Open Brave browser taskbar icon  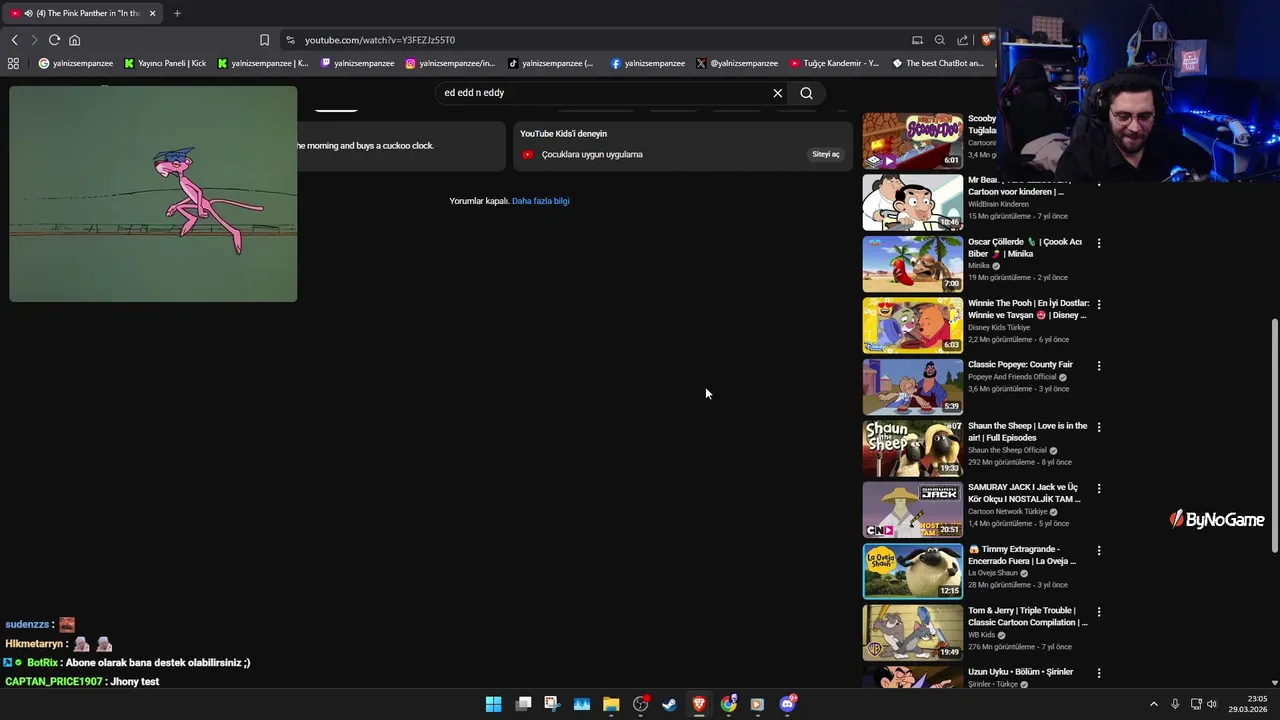699,704
